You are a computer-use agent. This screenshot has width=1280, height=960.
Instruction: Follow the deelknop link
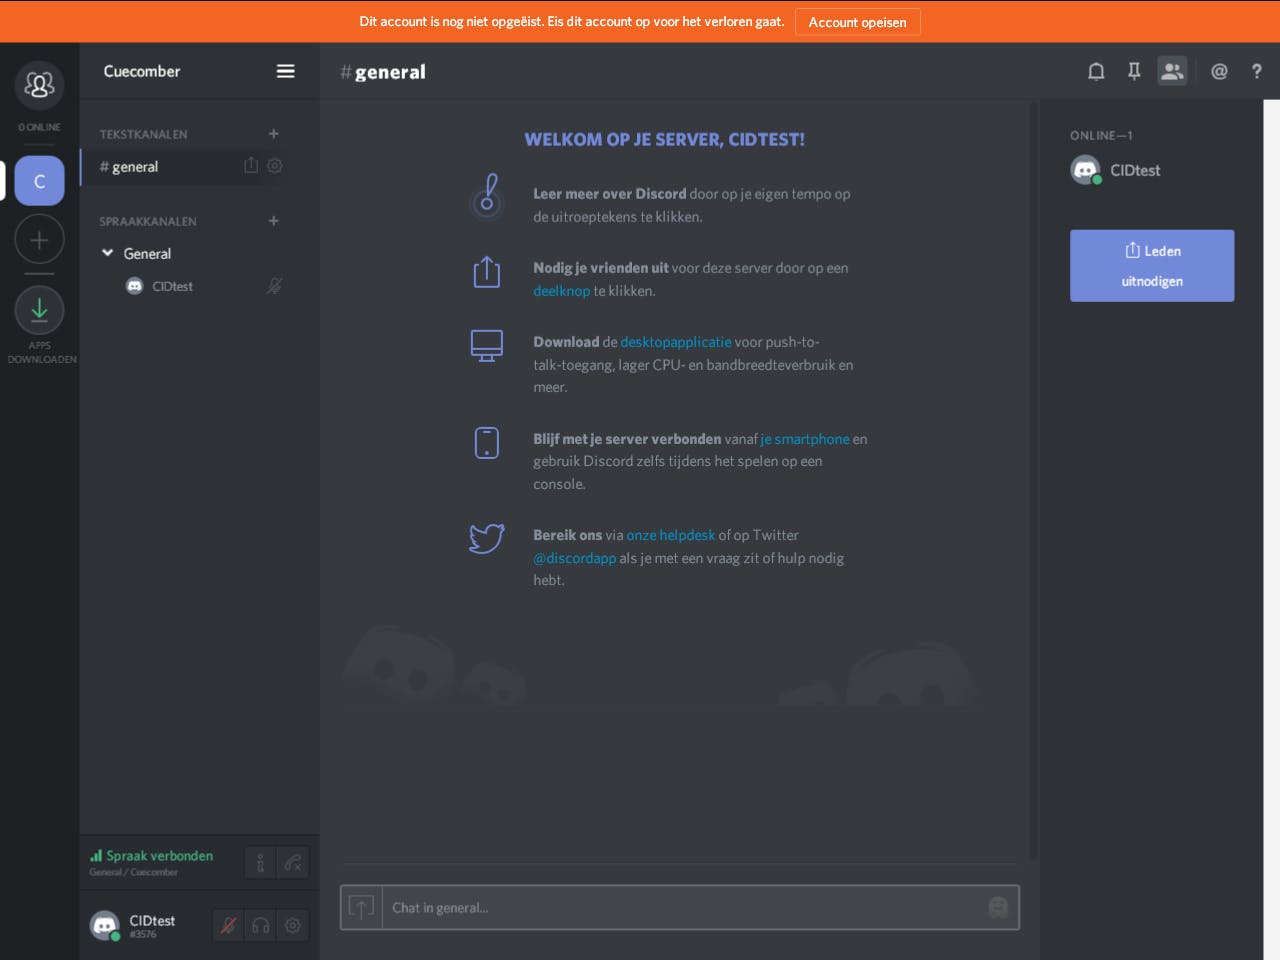561,291
